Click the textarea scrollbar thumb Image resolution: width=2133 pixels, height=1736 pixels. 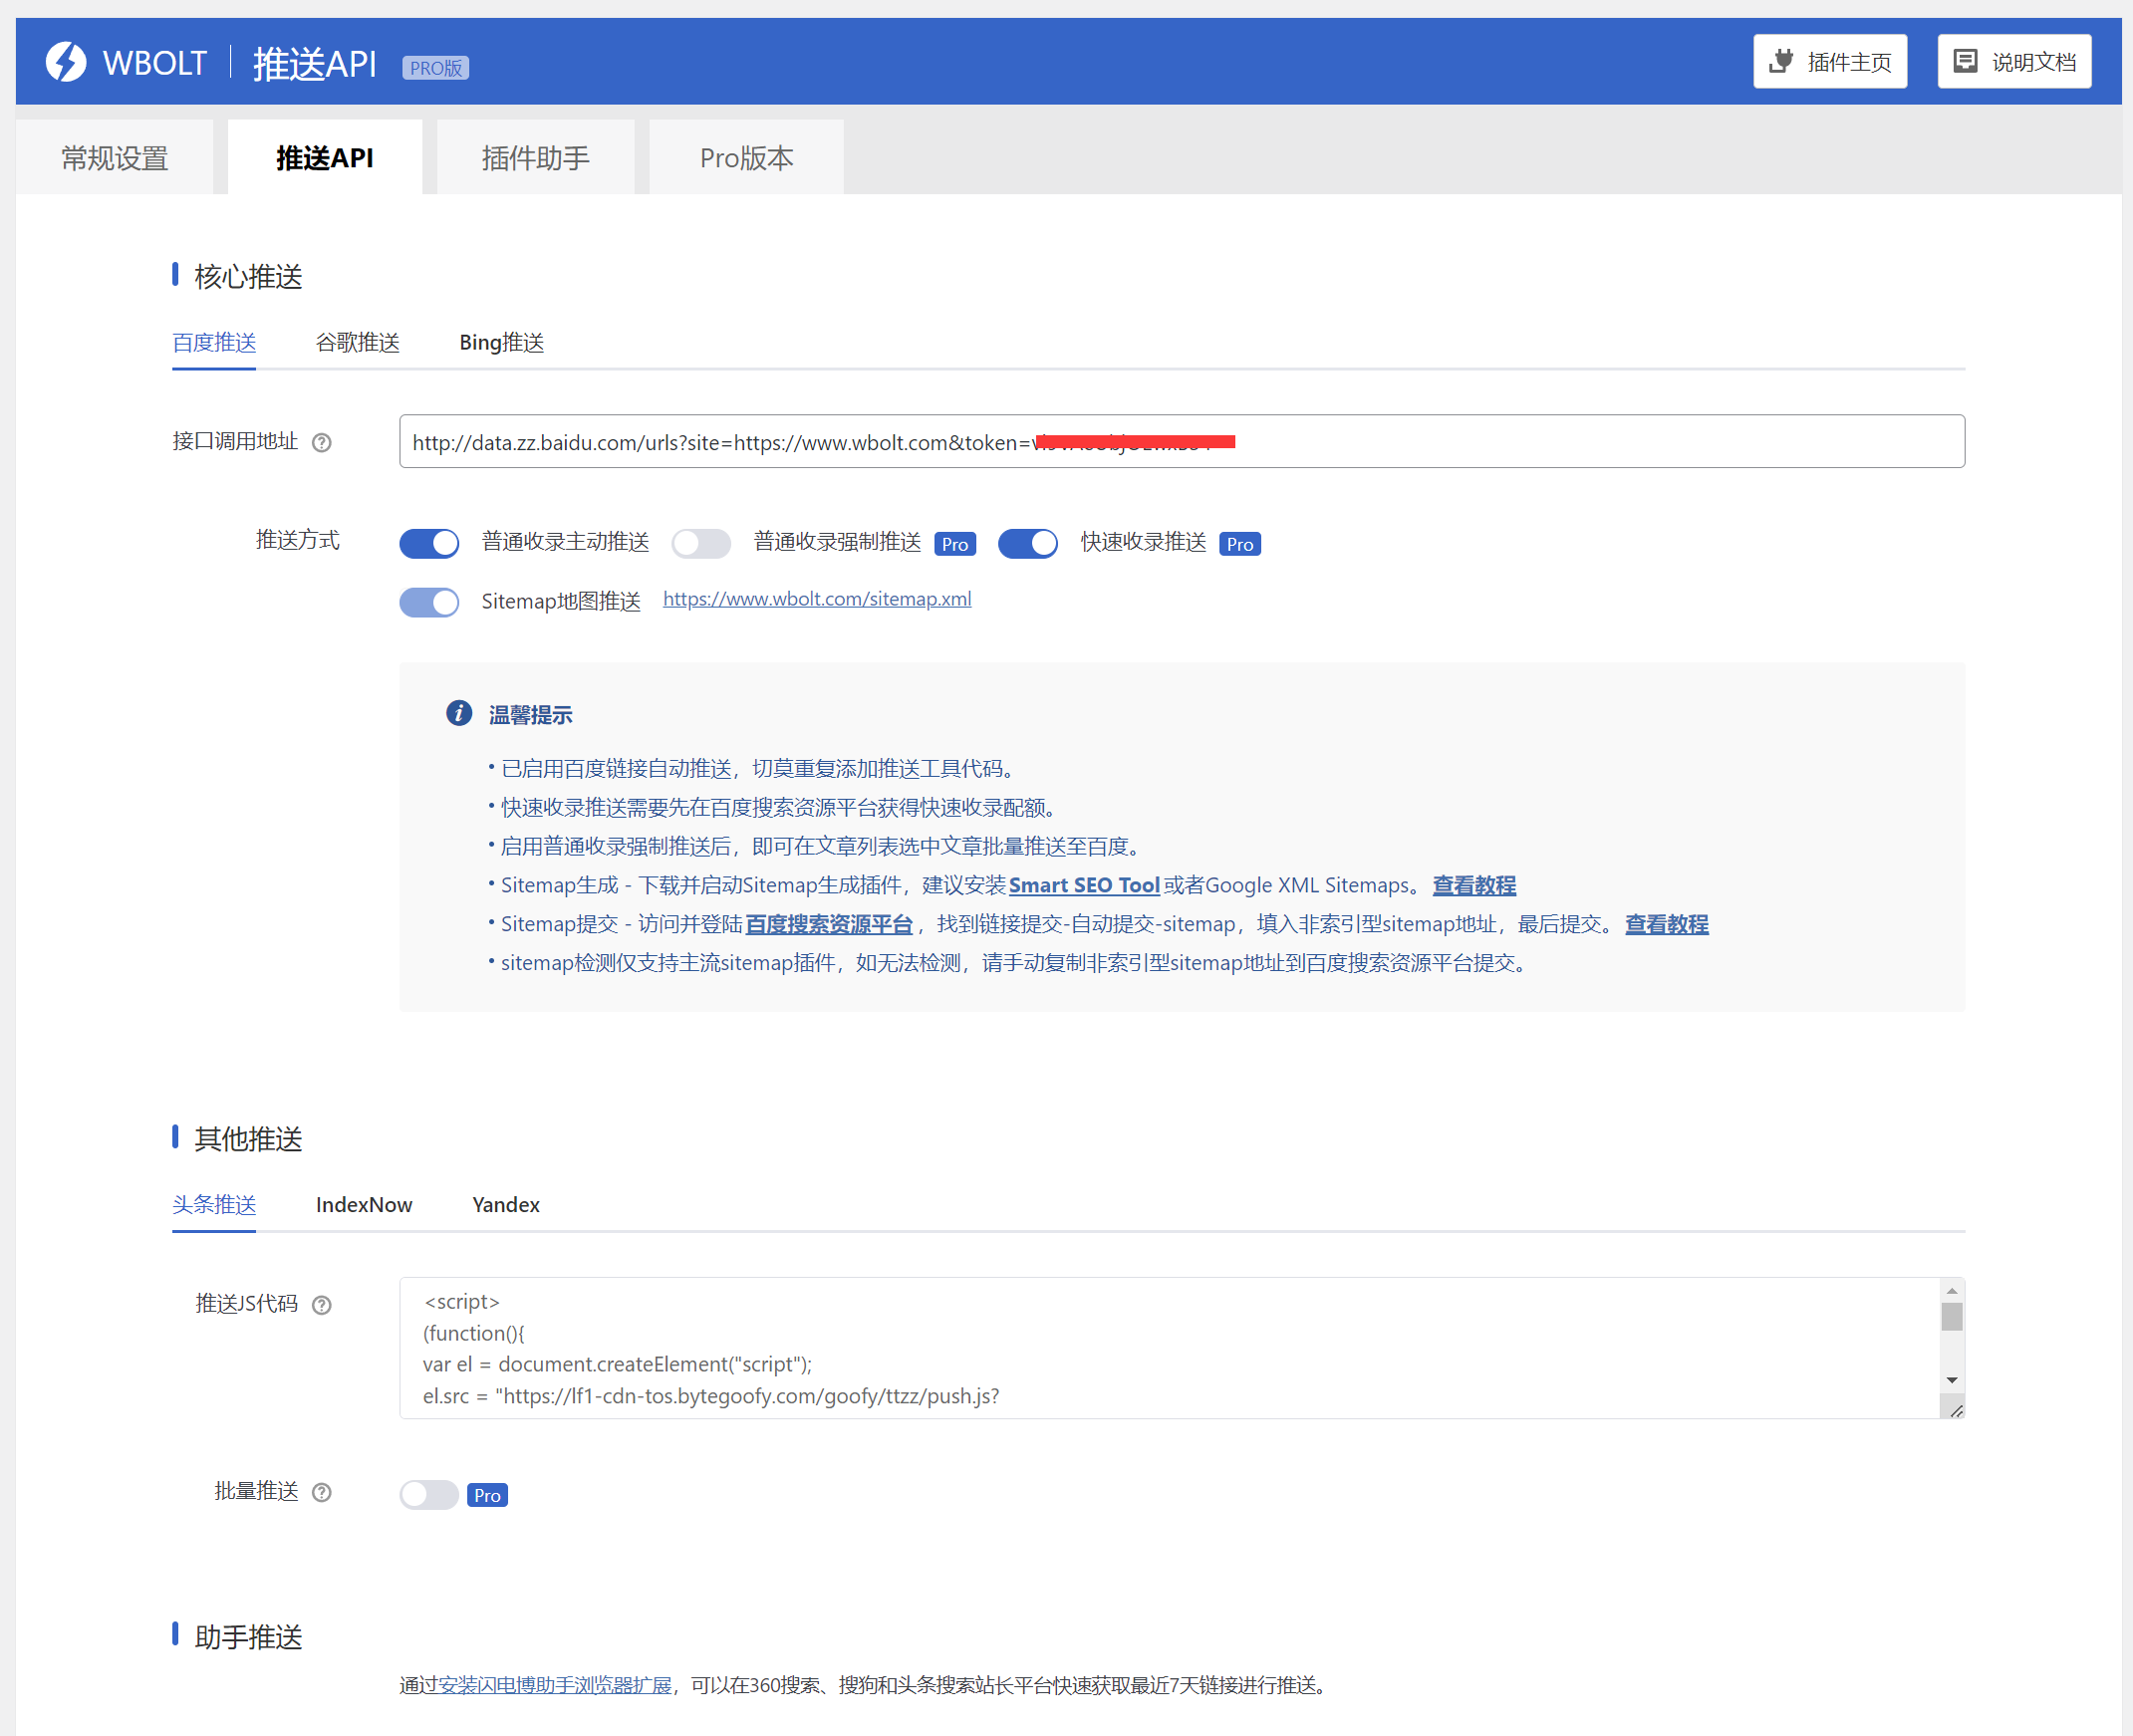click(1952, 1317)
